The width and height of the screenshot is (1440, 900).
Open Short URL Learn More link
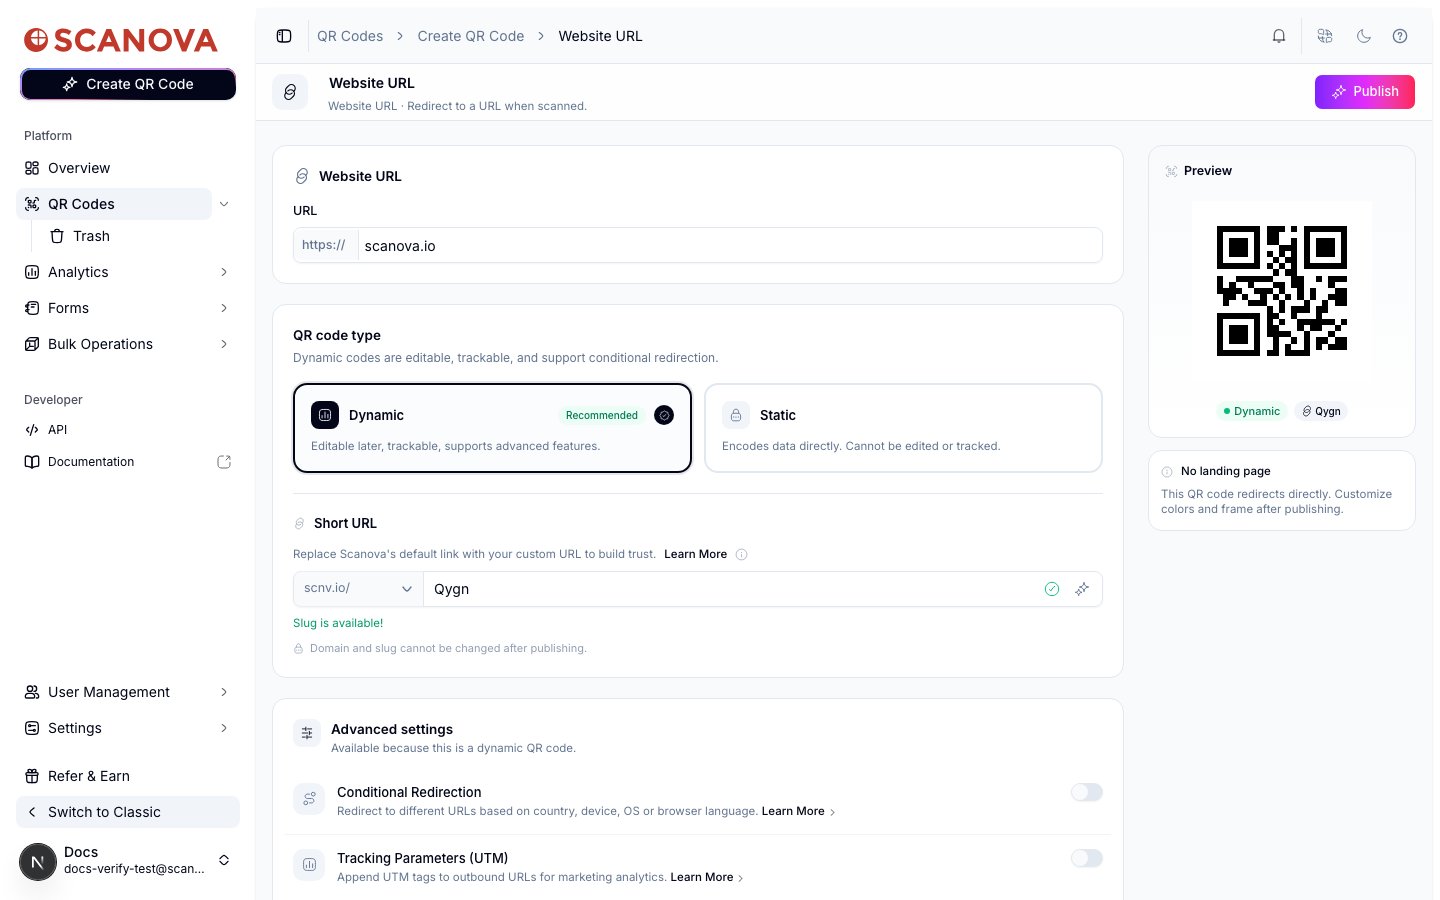pyautogui.click(x=695, y=554)
